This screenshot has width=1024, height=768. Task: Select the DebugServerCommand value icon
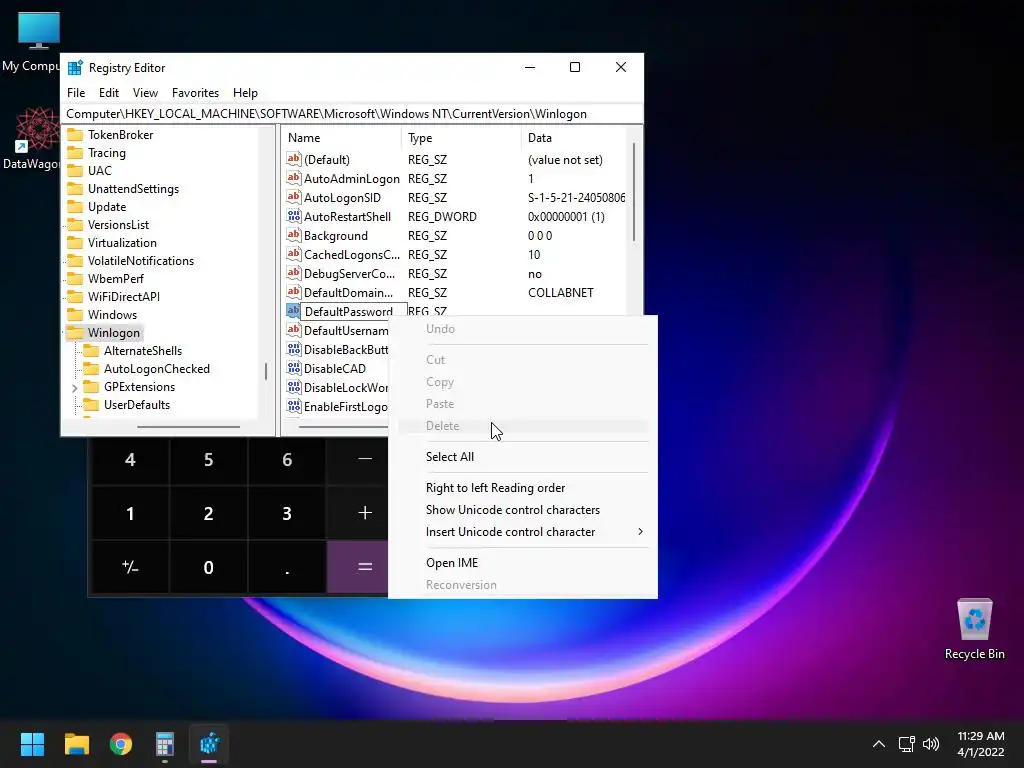pyautogui.click(x=294, y=272)
